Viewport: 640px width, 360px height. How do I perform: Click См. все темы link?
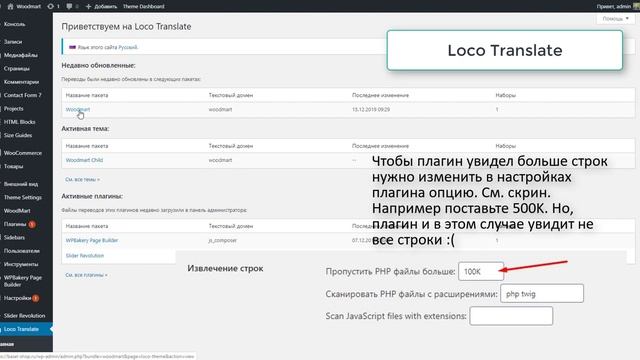82,179
